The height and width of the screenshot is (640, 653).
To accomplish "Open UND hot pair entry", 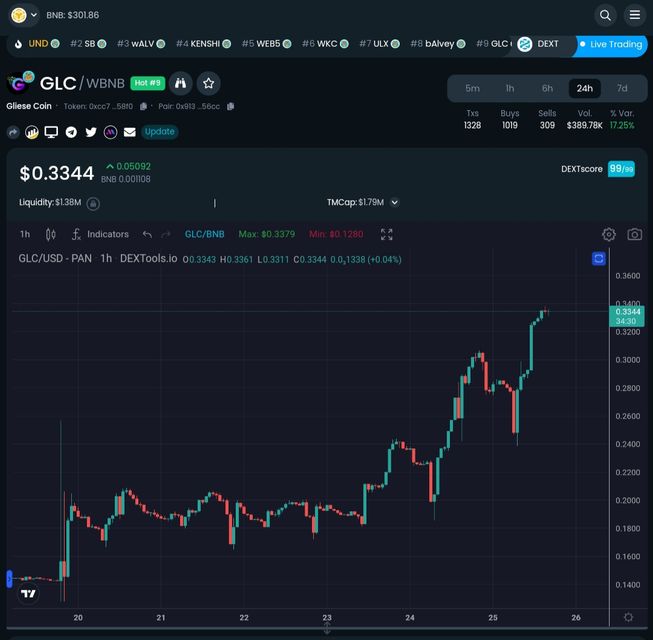I will [37, 44].
